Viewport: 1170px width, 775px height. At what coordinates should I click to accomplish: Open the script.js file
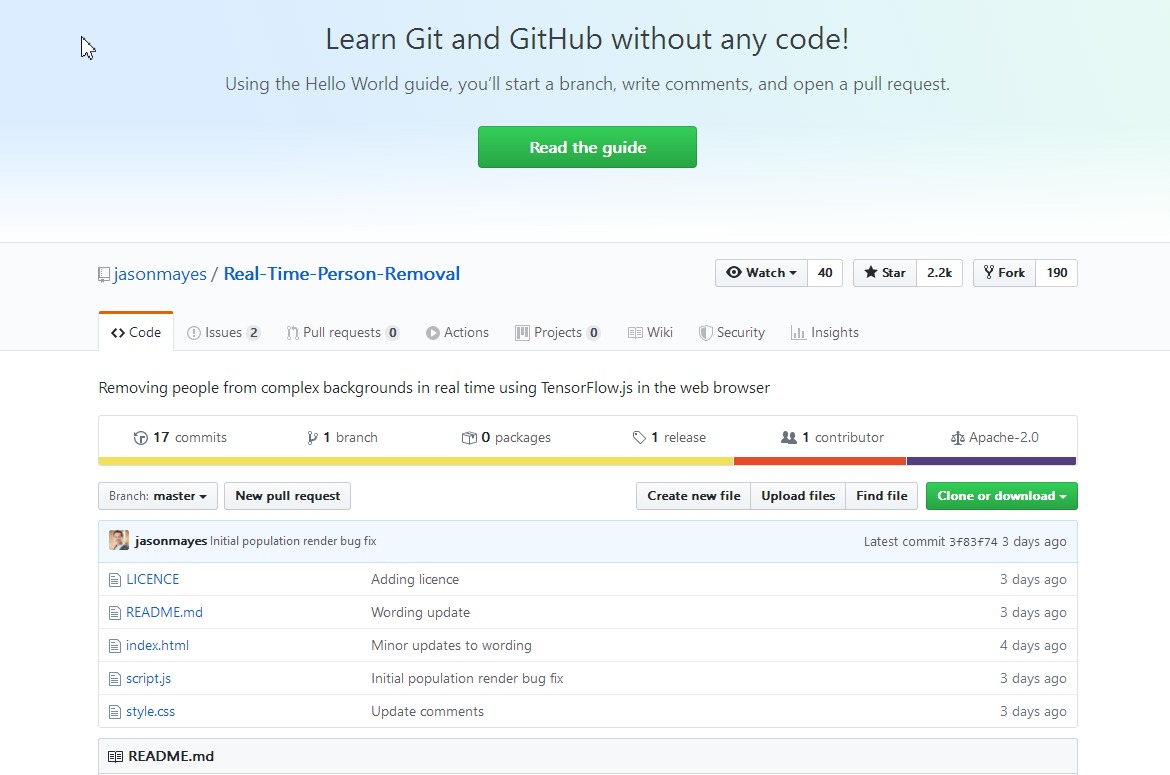[x=148, y=679]
